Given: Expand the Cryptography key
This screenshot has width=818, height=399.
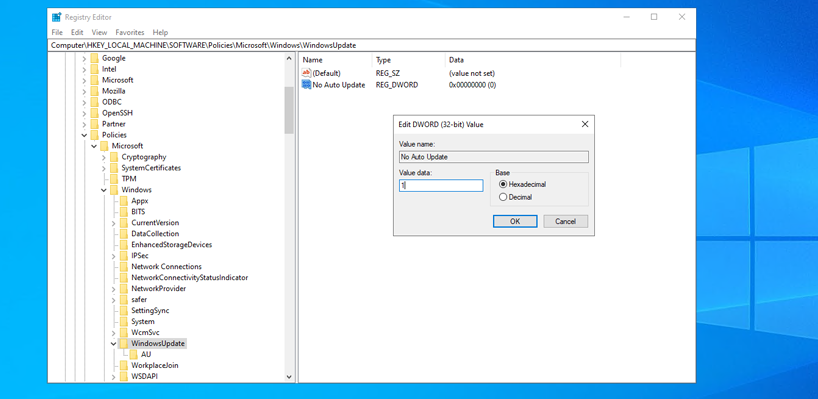Looking at the screenshot, I should coord(104,157).
